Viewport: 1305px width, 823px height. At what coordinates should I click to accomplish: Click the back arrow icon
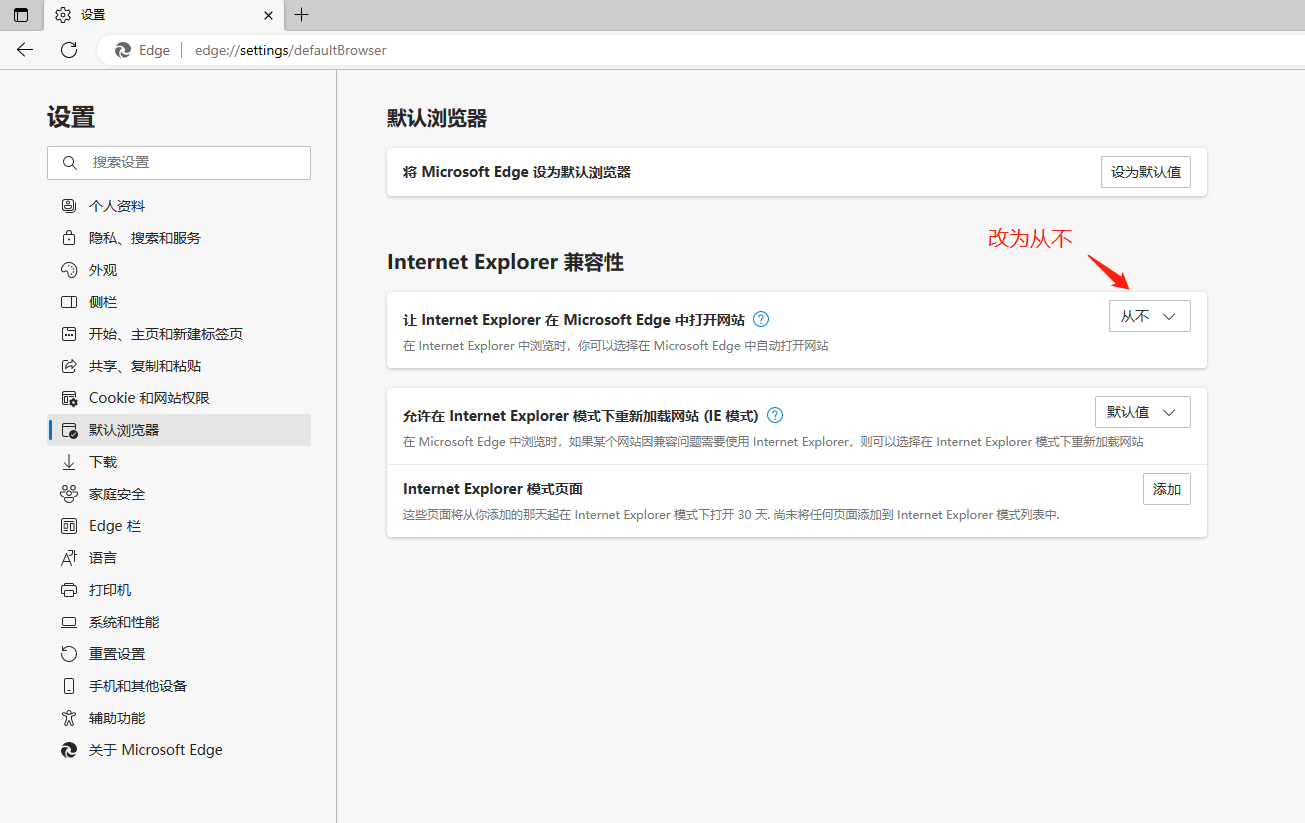pyautogui.click(x=25, y=50)
